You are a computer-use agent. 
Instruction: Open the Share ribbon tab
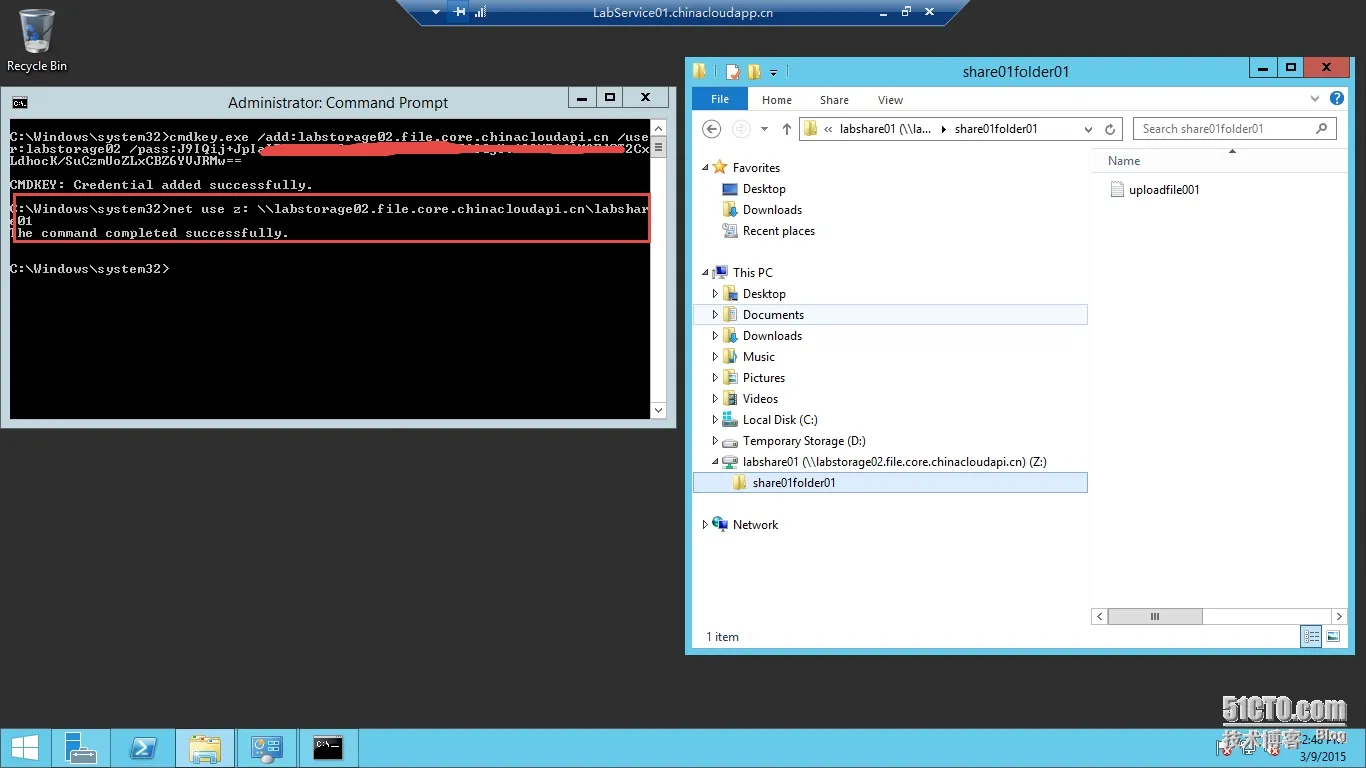tap(834, 100)
